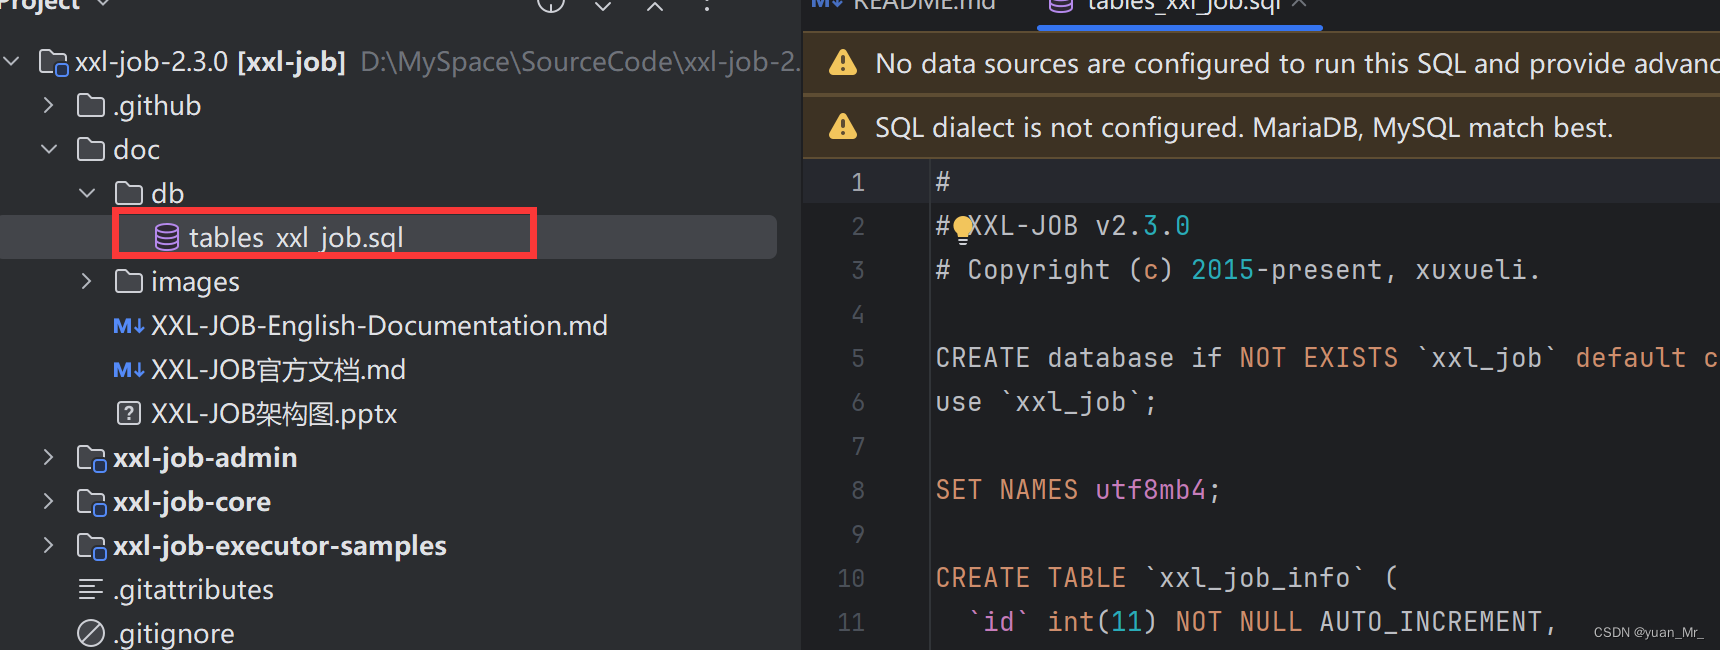Click the images folder icon
Screen dimensions: 1720x650
pyautogui.click(x=129, y=282)
